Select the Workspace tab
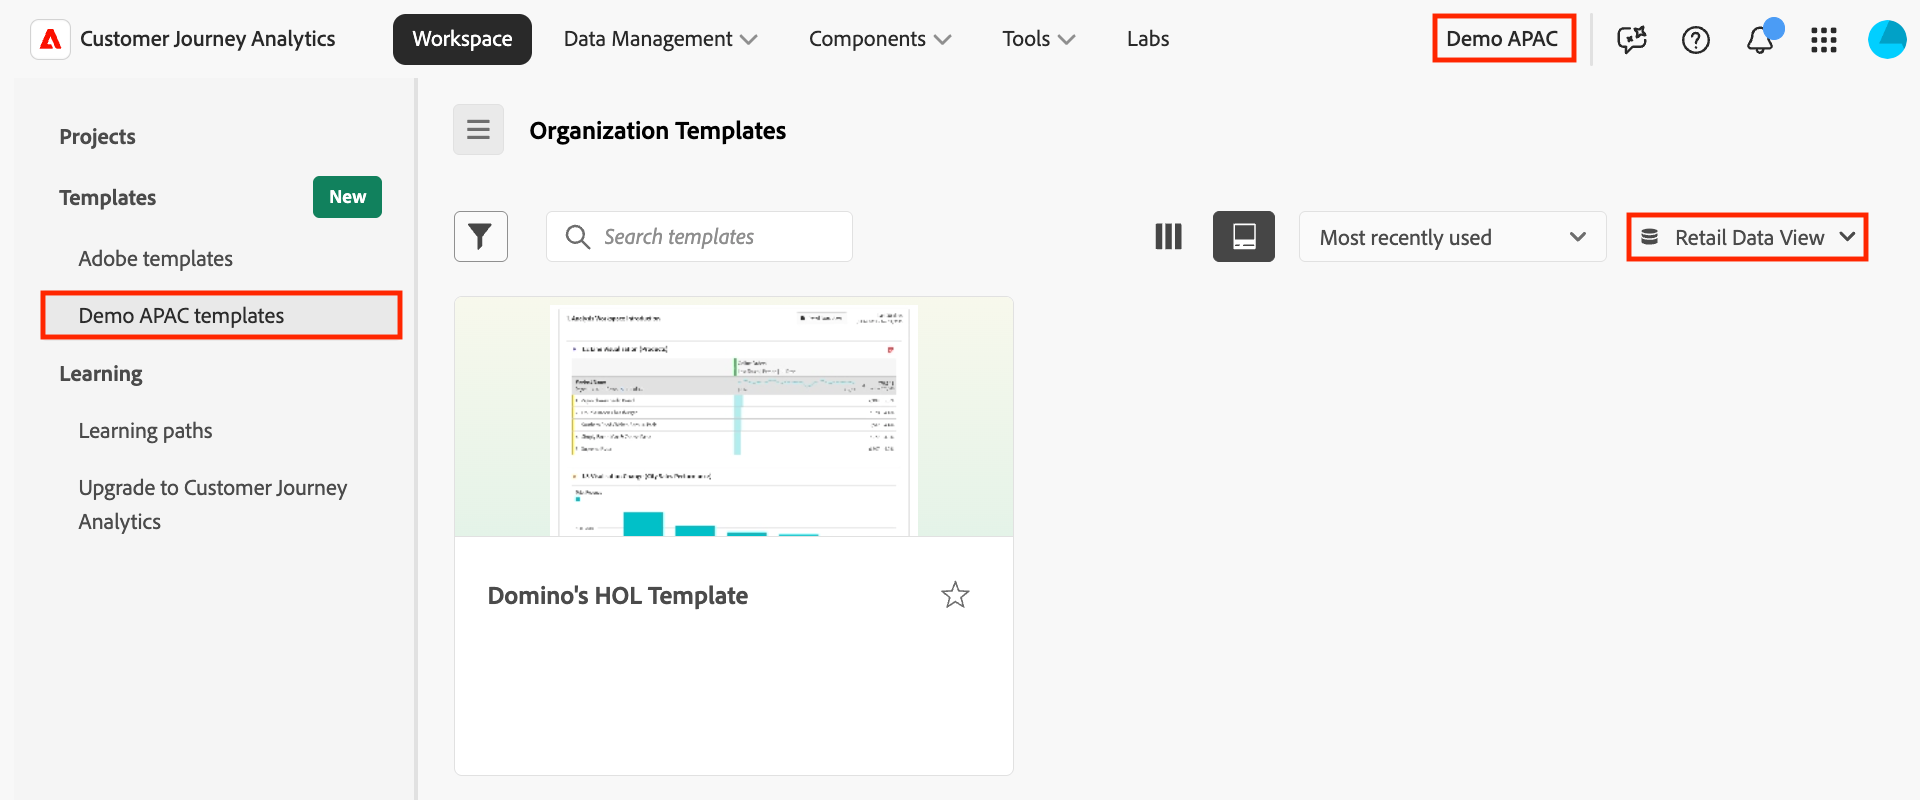1920x800 pixels. tap(462, 39)
